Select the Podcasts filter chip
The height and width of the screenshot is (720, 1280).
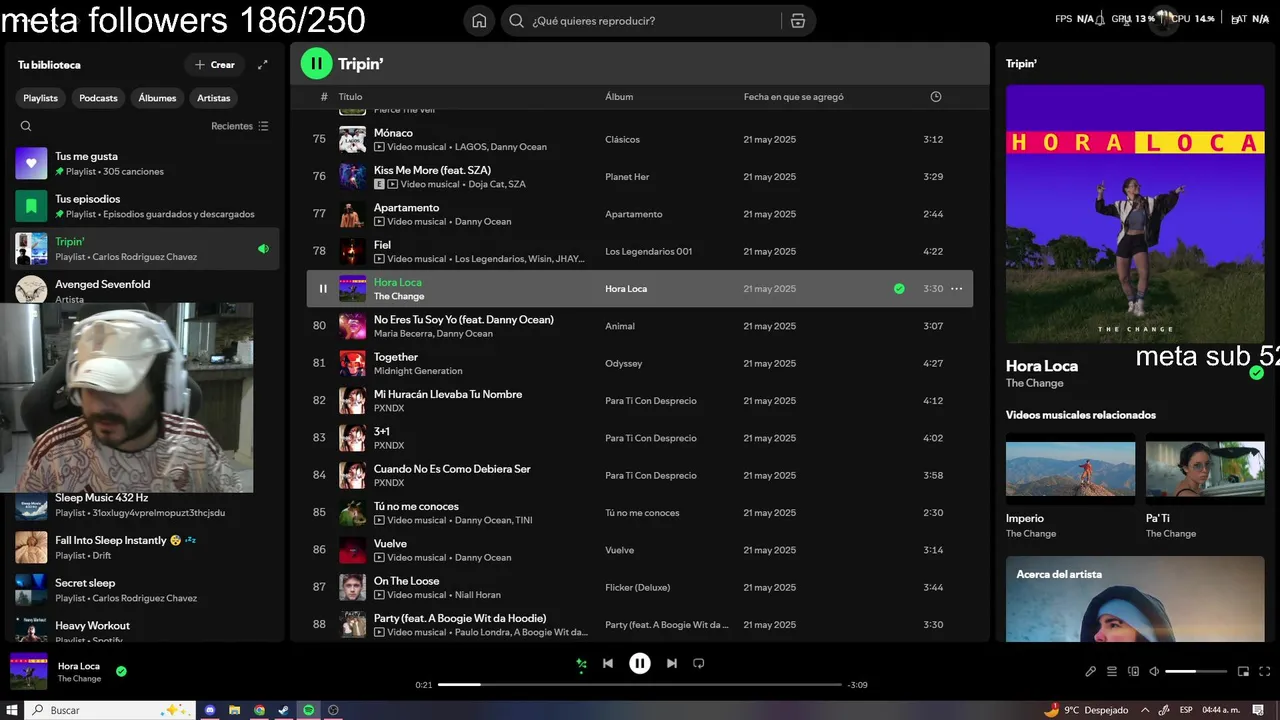98,98
